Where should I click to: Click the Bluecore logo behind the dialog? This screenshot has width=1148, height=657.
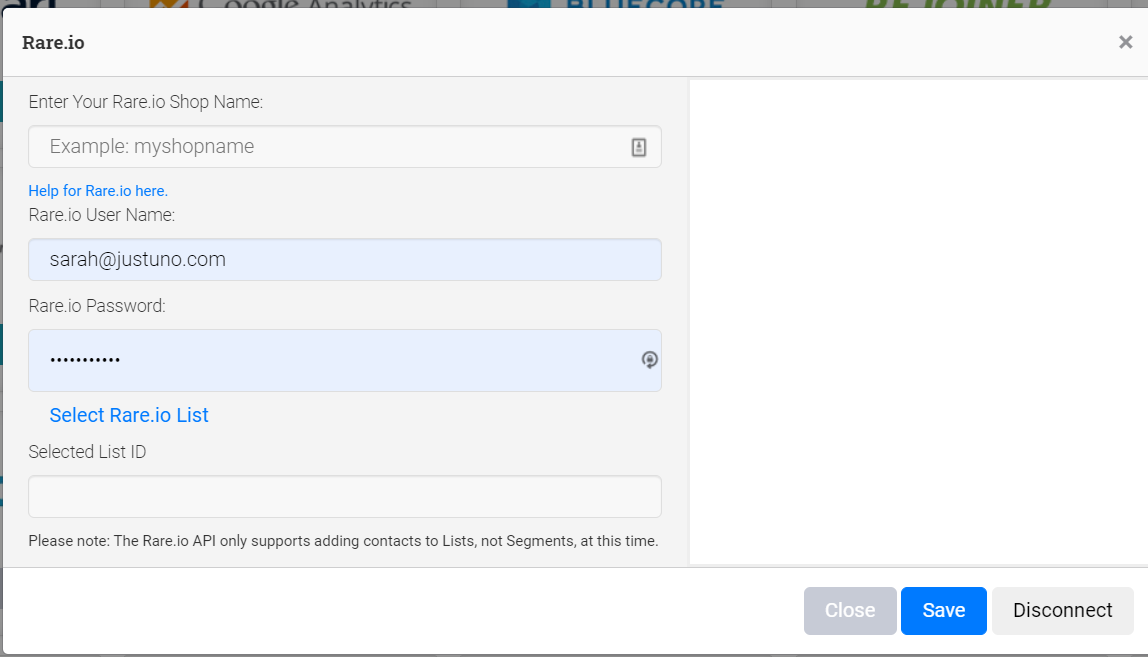(615, 5)
